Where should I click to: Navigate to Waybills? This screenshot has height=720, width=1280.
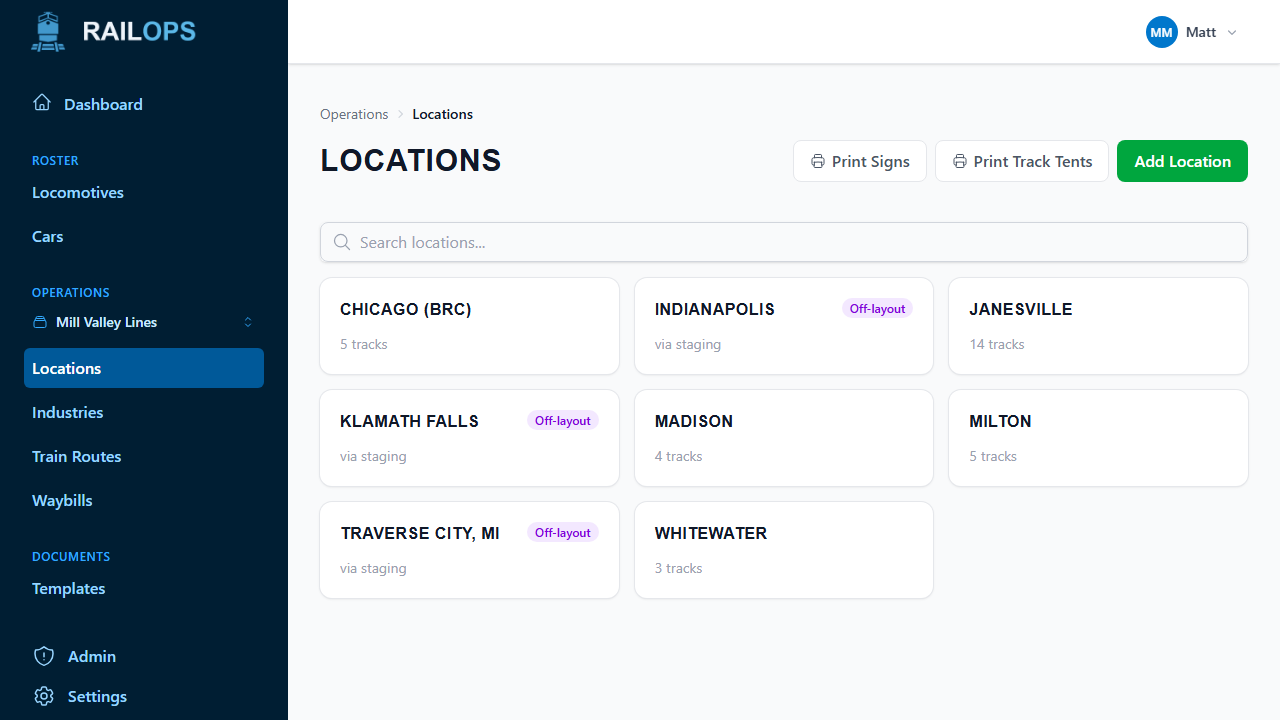pyautogui.click(x=62, y=500)
